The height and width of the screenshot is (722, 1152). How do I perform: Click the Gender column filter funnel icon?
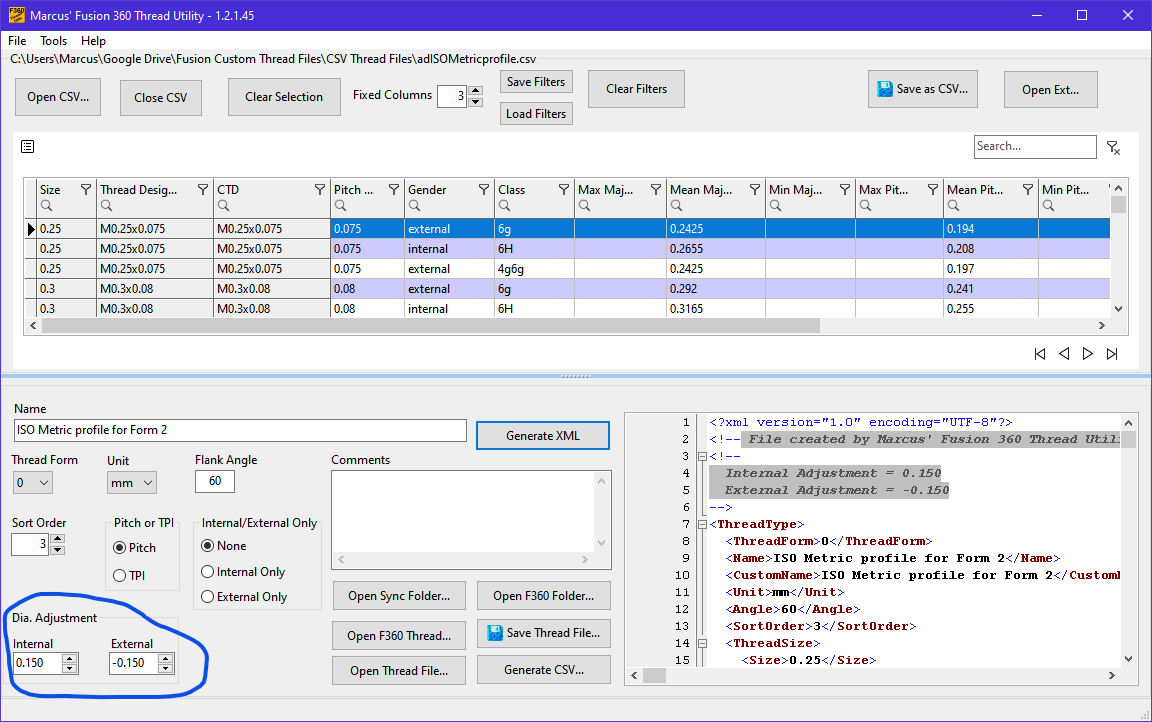tap(484, 190)
